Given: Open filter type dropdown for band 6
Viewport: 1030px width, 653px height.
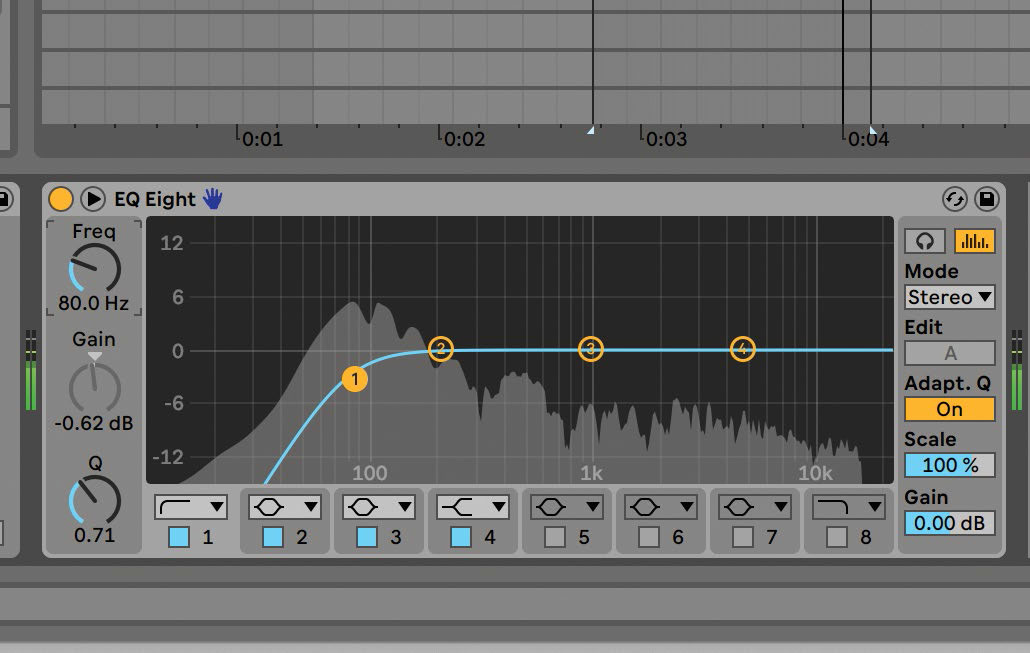Looking at the screenshot, I should [660, 507].
